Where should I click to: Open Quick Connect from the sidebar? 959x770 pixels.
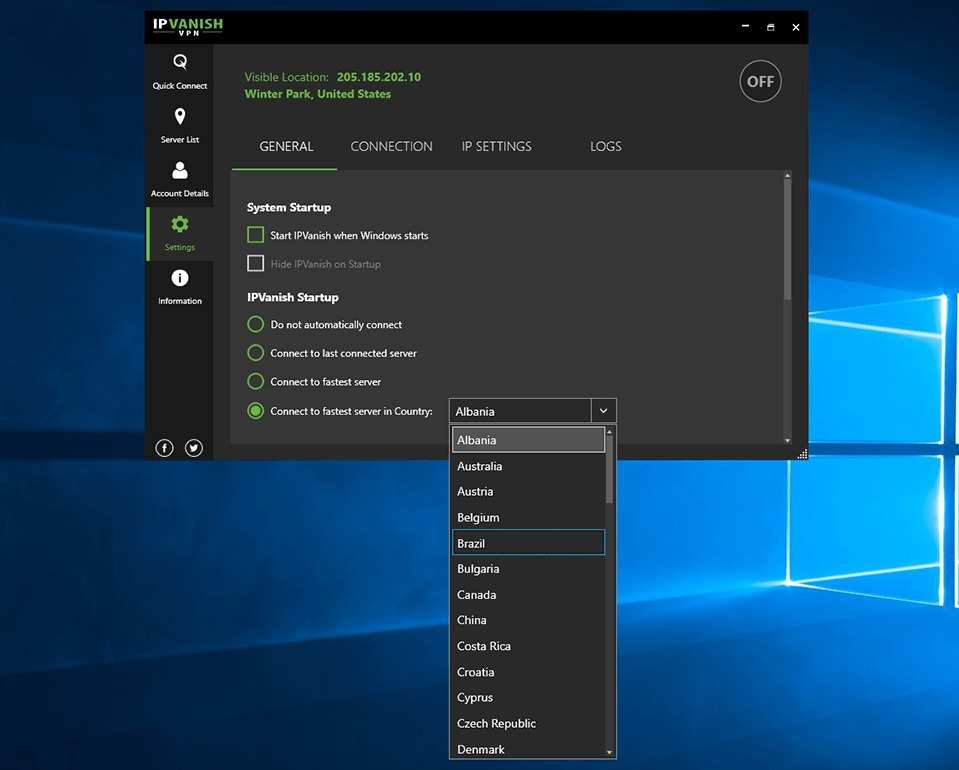180,72
